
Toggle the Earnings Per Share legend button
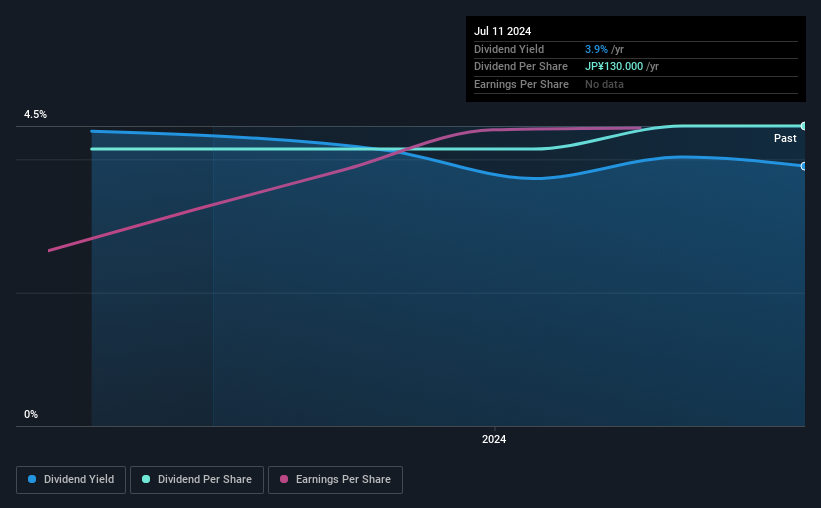tap(335, 480)
